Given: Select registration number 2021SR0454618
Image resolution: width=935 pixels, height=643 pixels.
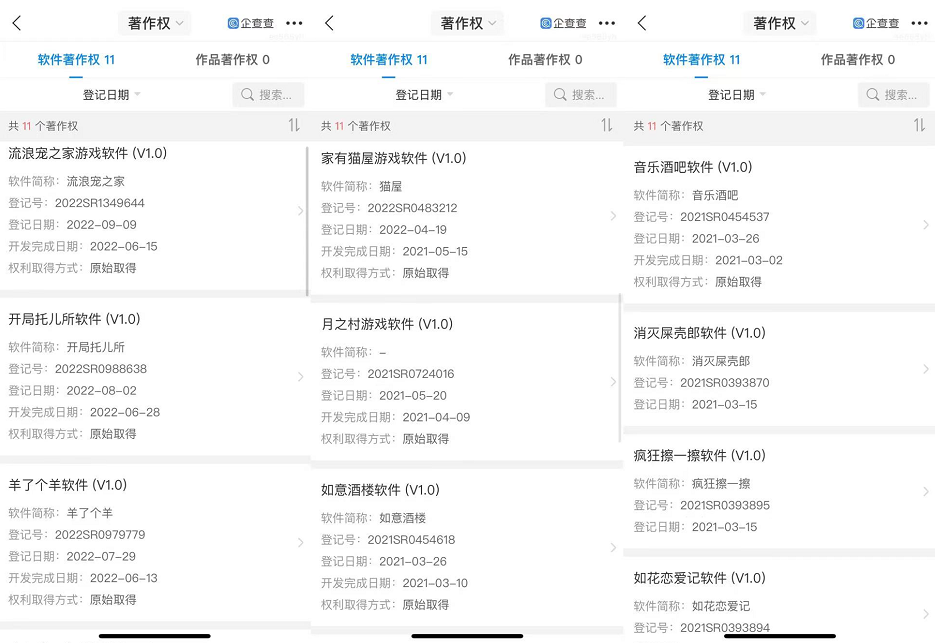Looking at the screenshot, I should [x=411, y=539].
